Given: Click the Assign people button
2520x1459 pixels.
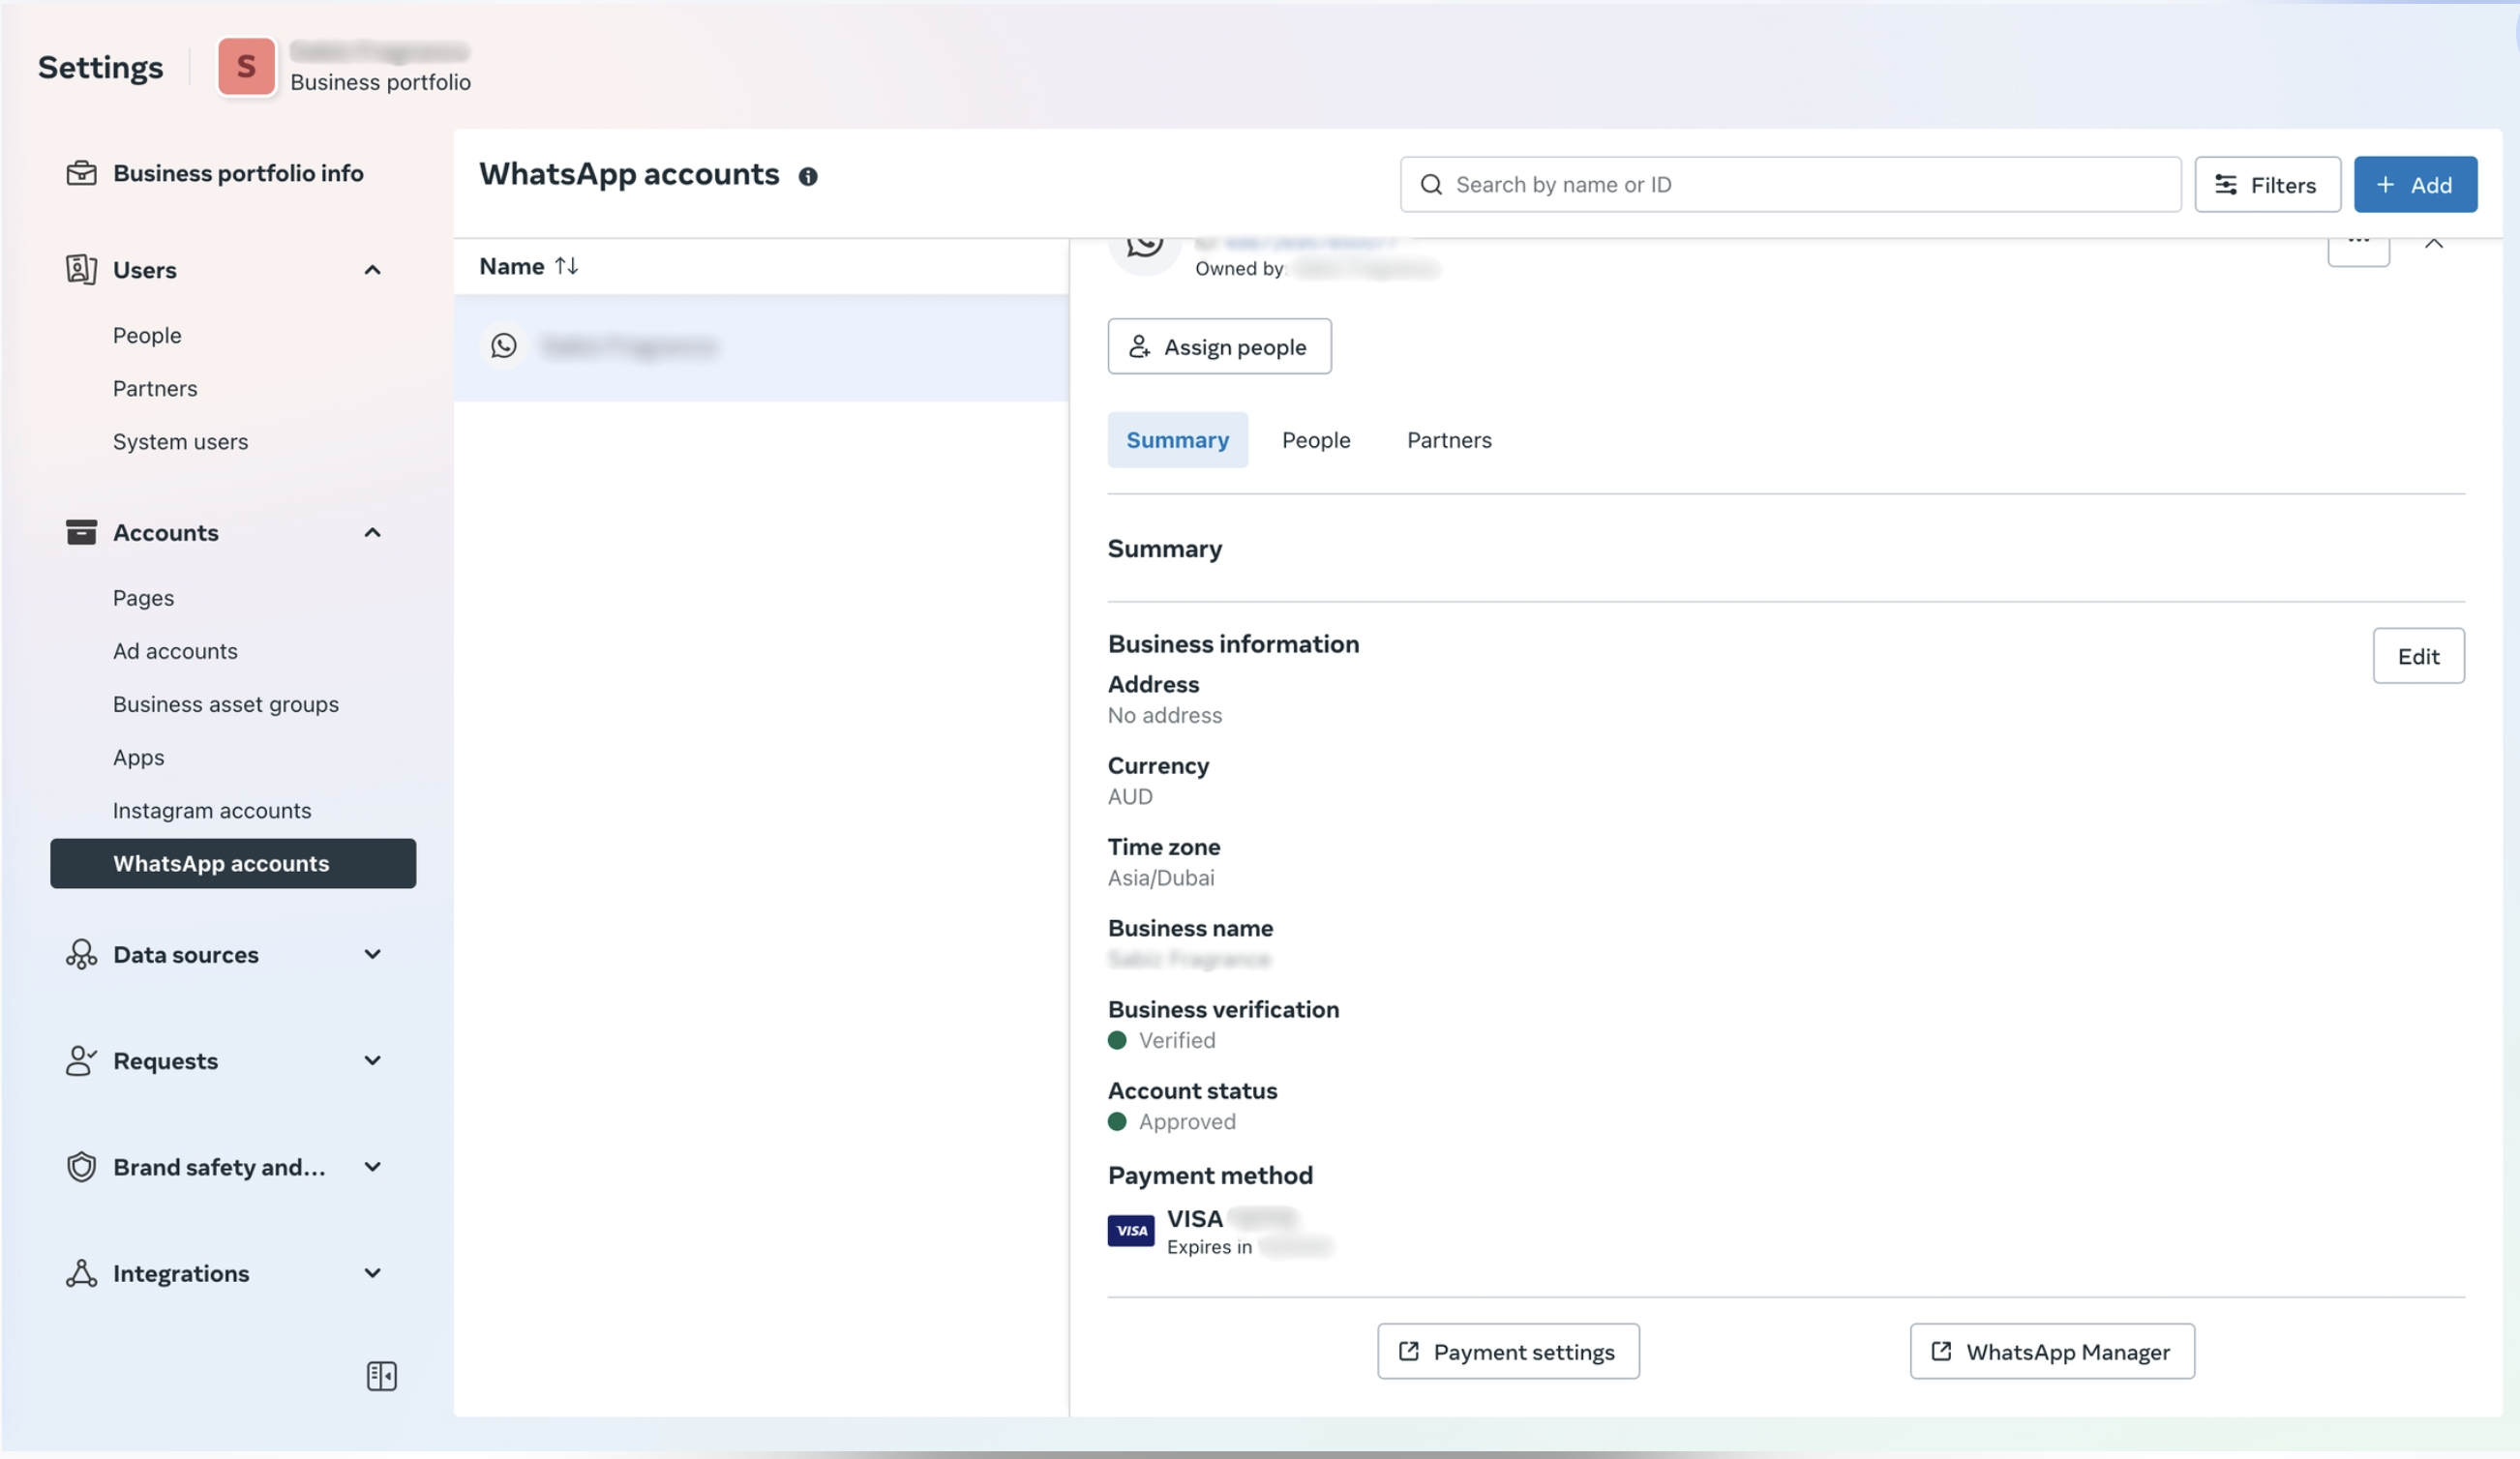Looking at the screenshot, I should (x=1218, y=347).
